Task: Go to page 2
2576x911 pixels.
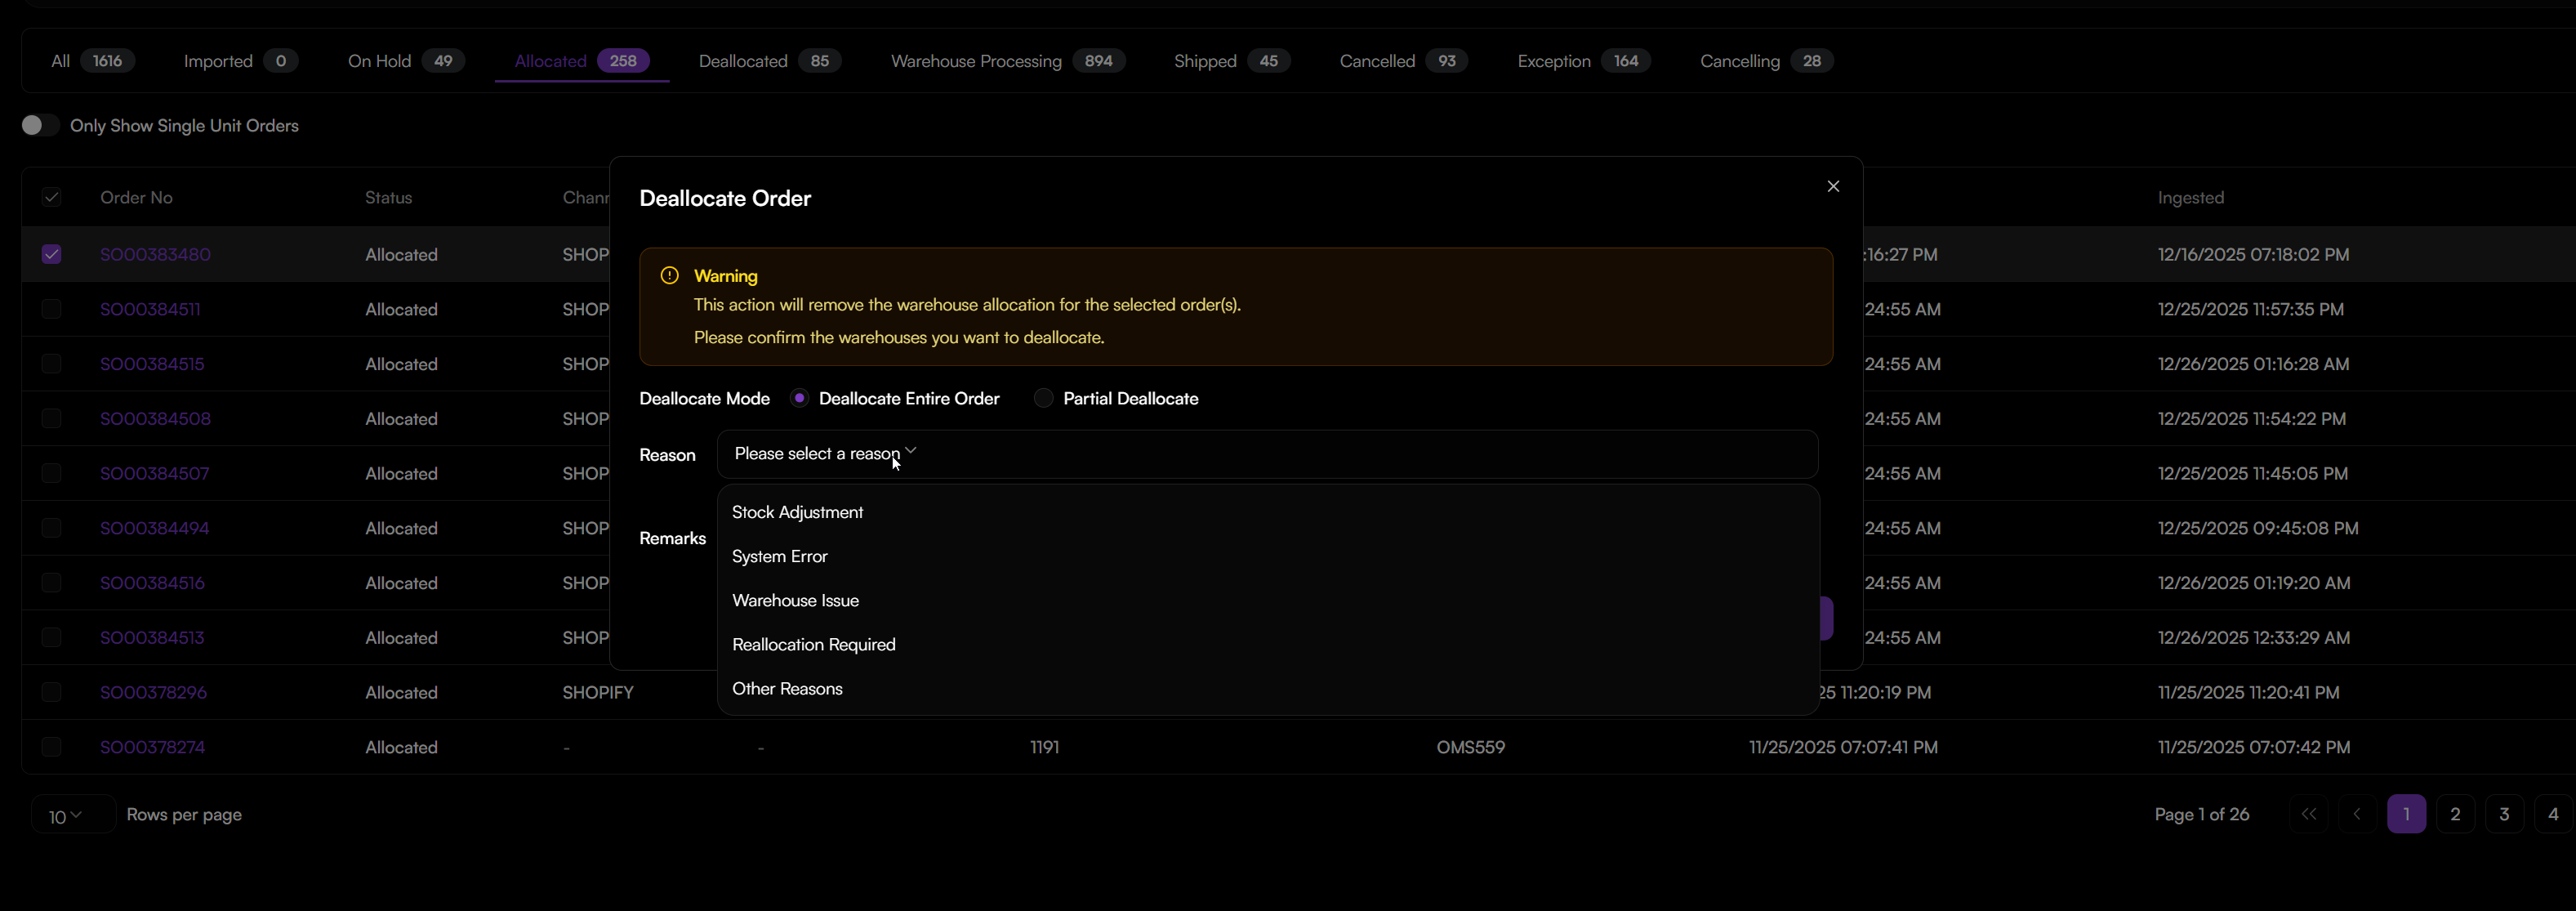Action: click(2454, 814)
